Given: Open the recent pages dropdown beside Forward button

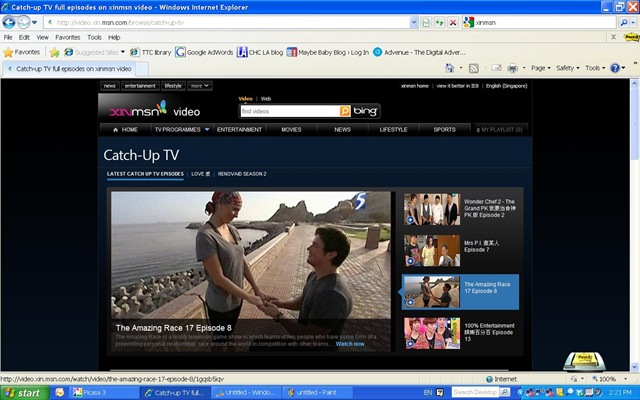Looking at the screenshot, I should [34, 22].
